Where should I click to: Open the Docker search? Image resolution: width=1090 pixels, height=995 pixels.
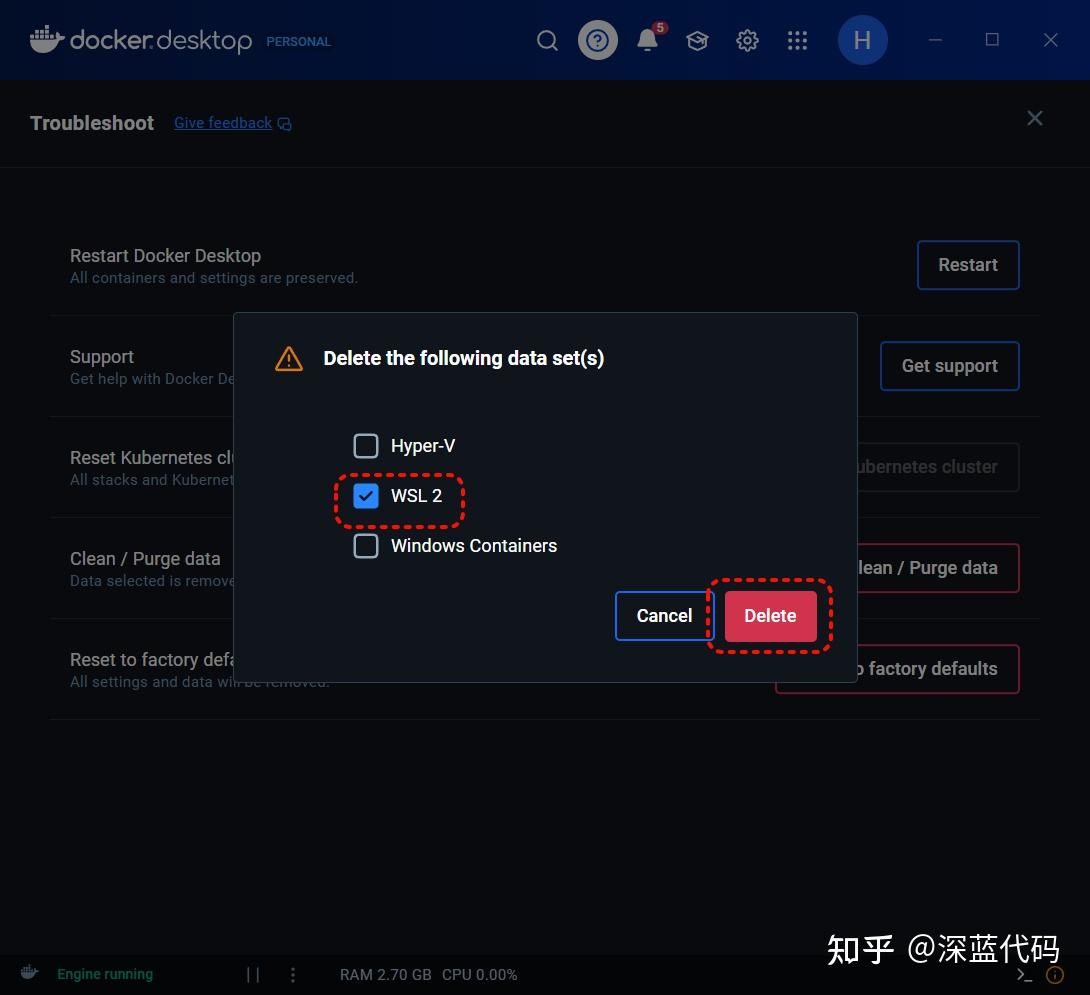[x=546, y=40]
